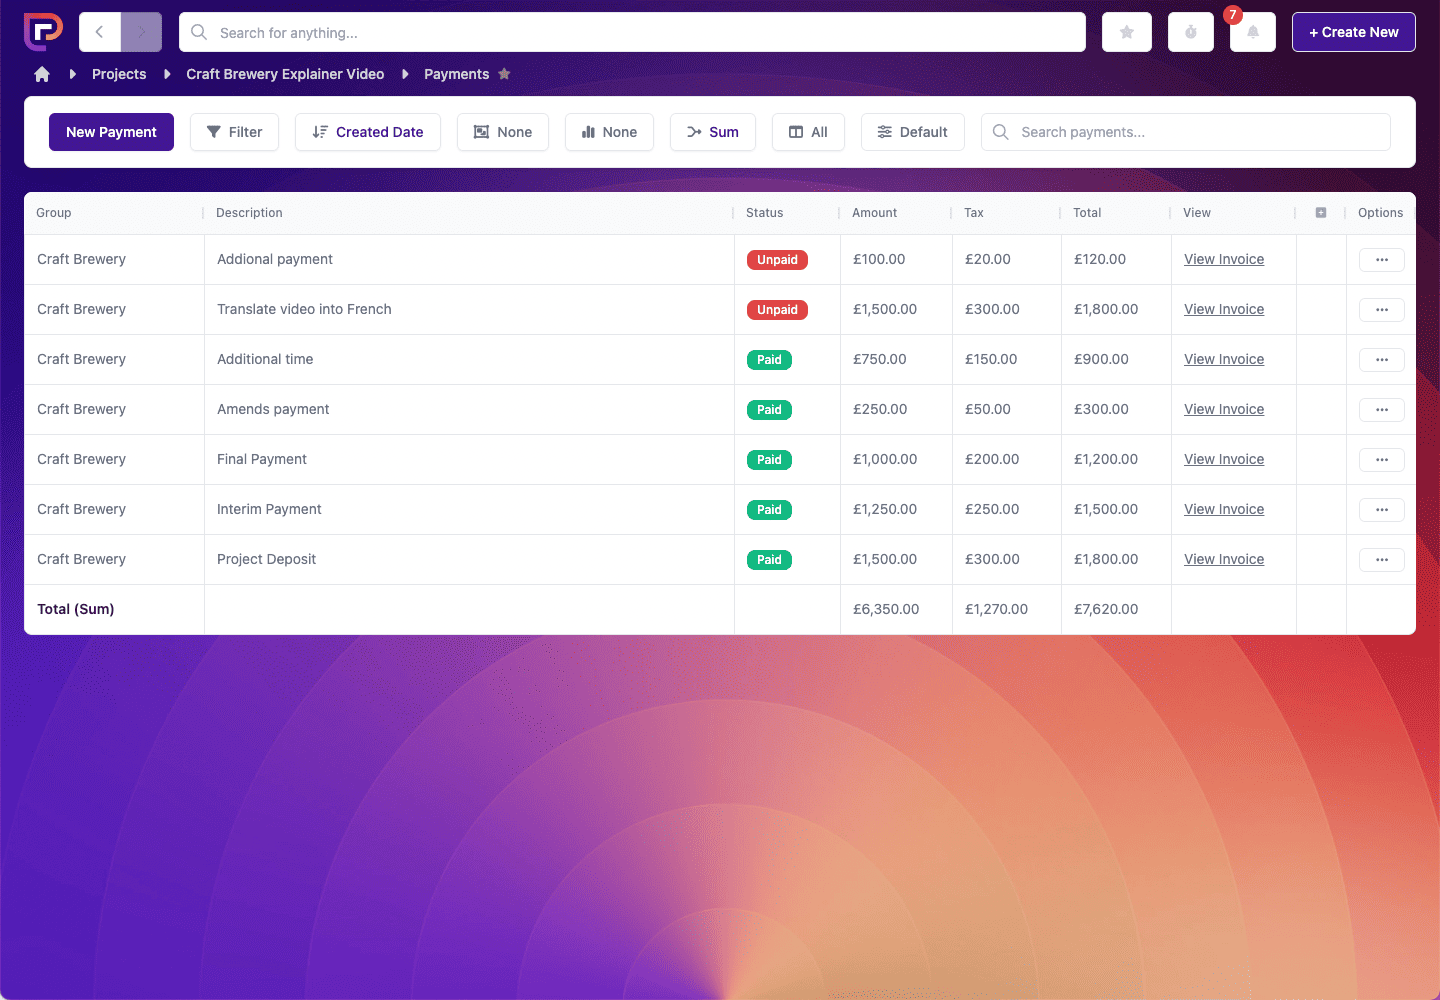Go back with the left arrow button
This screenshot has width=1440, height=1000.
click(100, 32)
